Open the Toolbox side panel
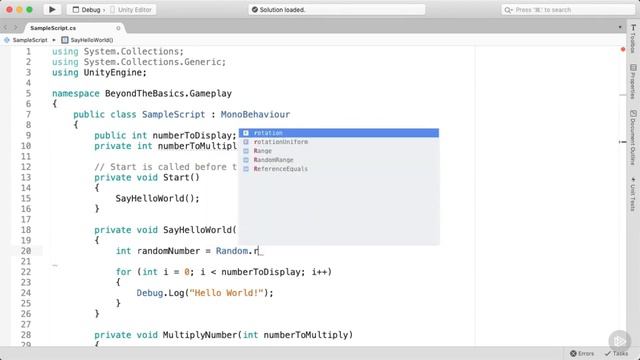The width and height of the screenshot is (640, 360). point(633,39)
